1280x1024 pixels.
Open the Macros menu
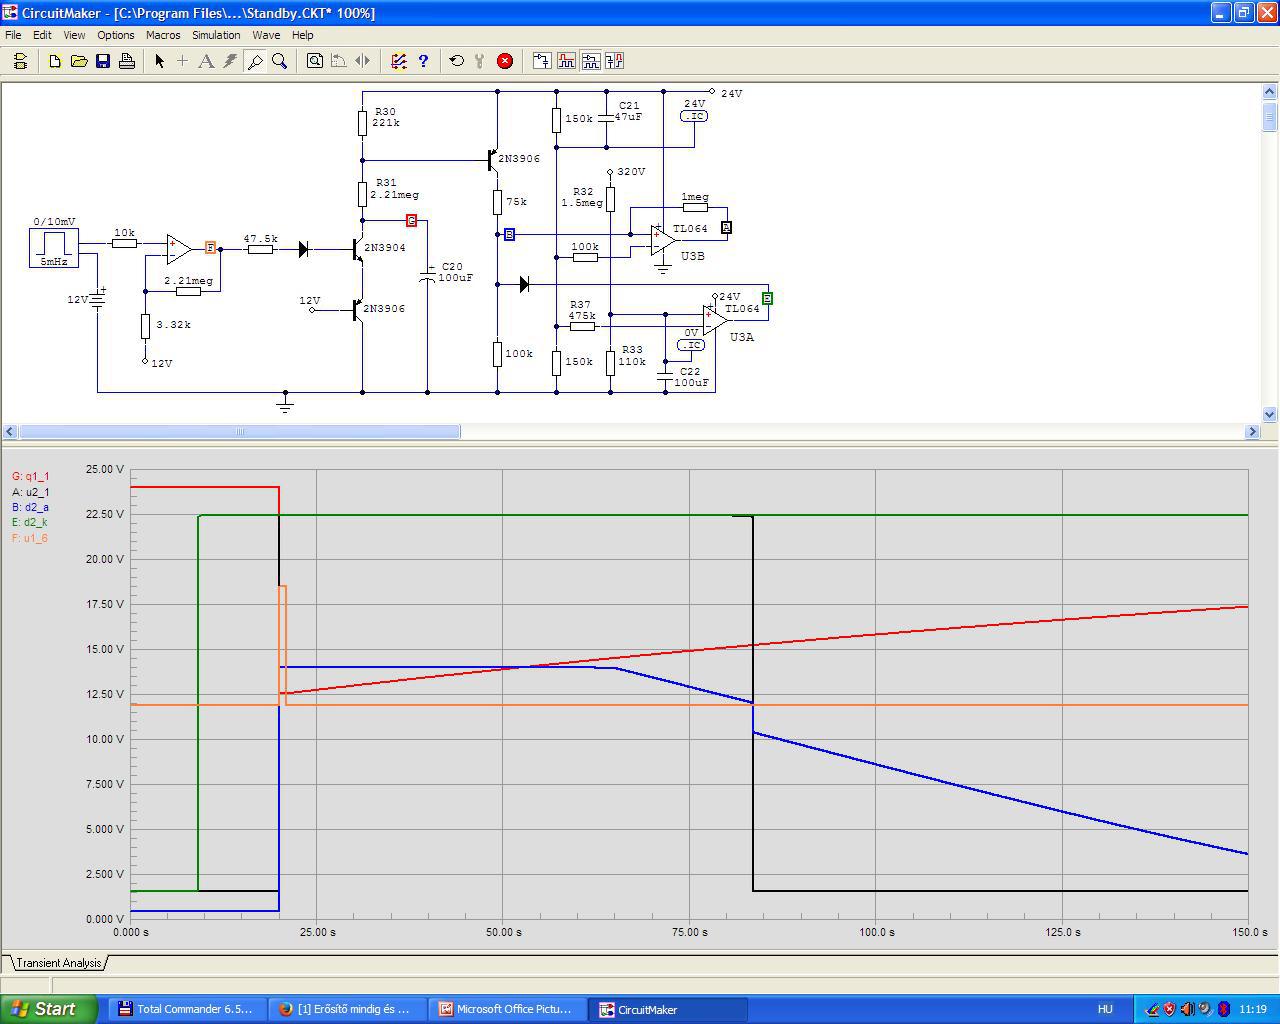click(163, 35)
